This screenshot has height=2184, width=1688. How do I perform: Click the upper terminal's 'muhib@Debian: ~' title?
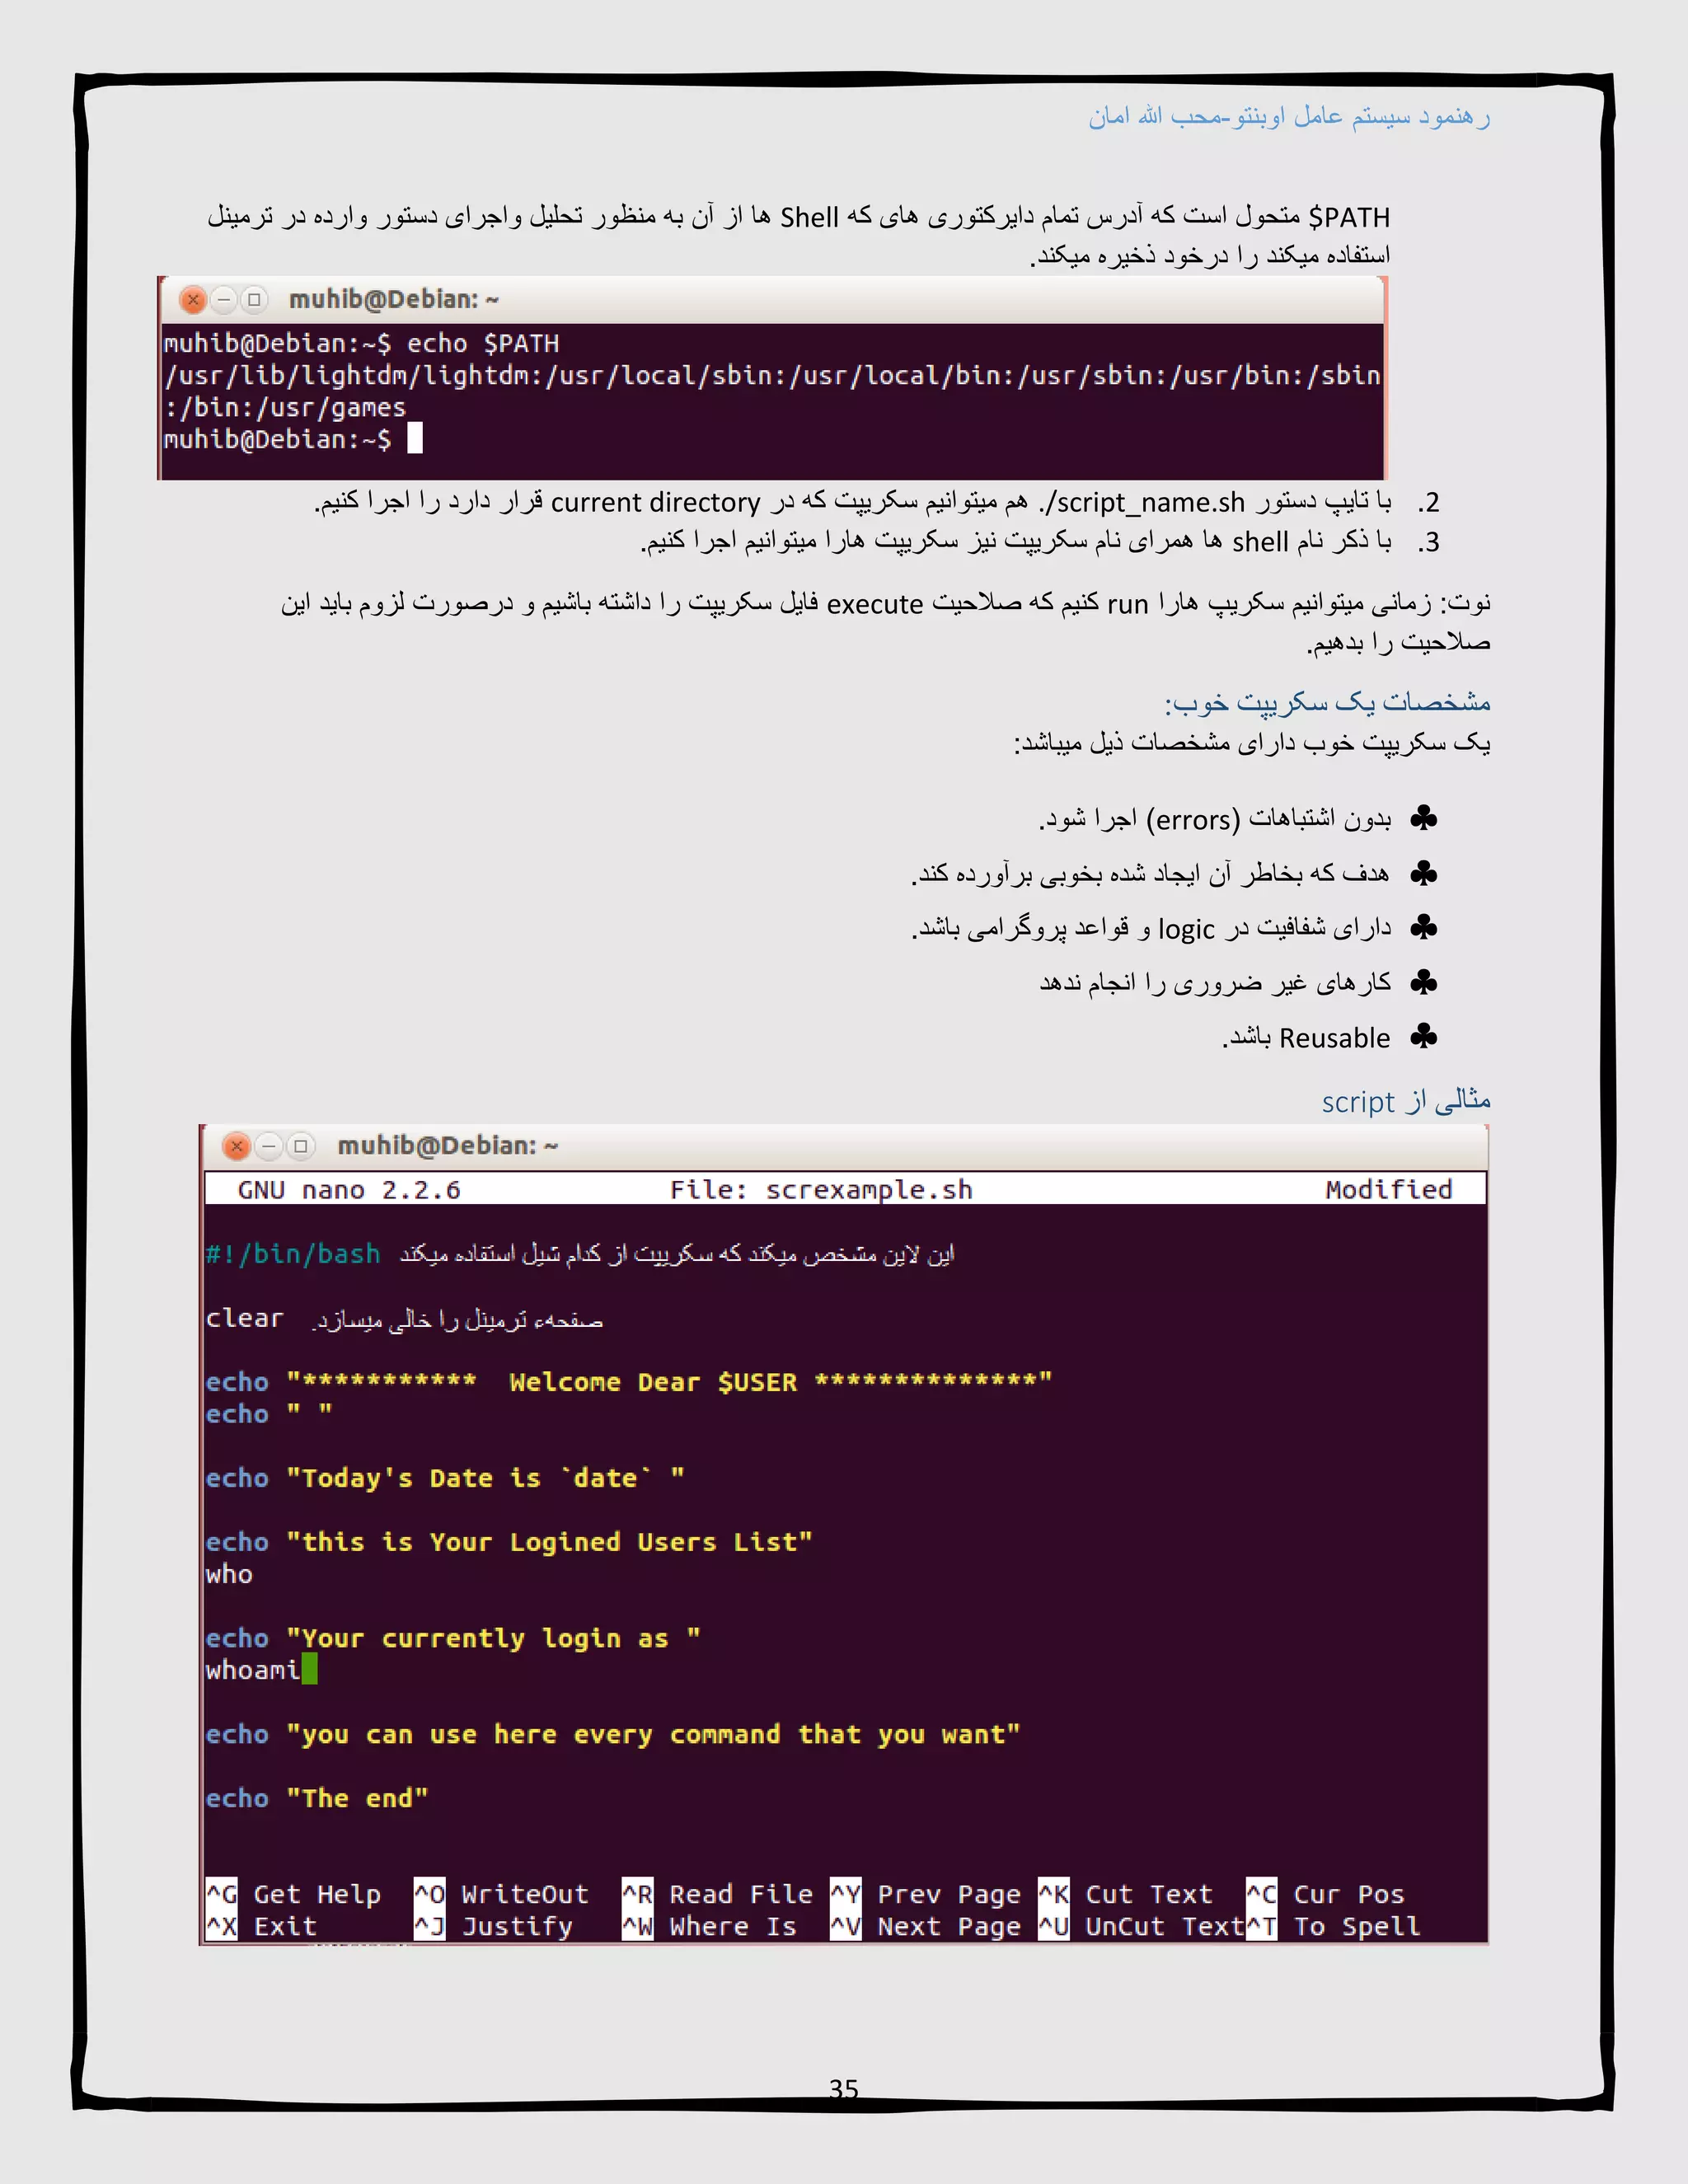[x=393, y=299]
